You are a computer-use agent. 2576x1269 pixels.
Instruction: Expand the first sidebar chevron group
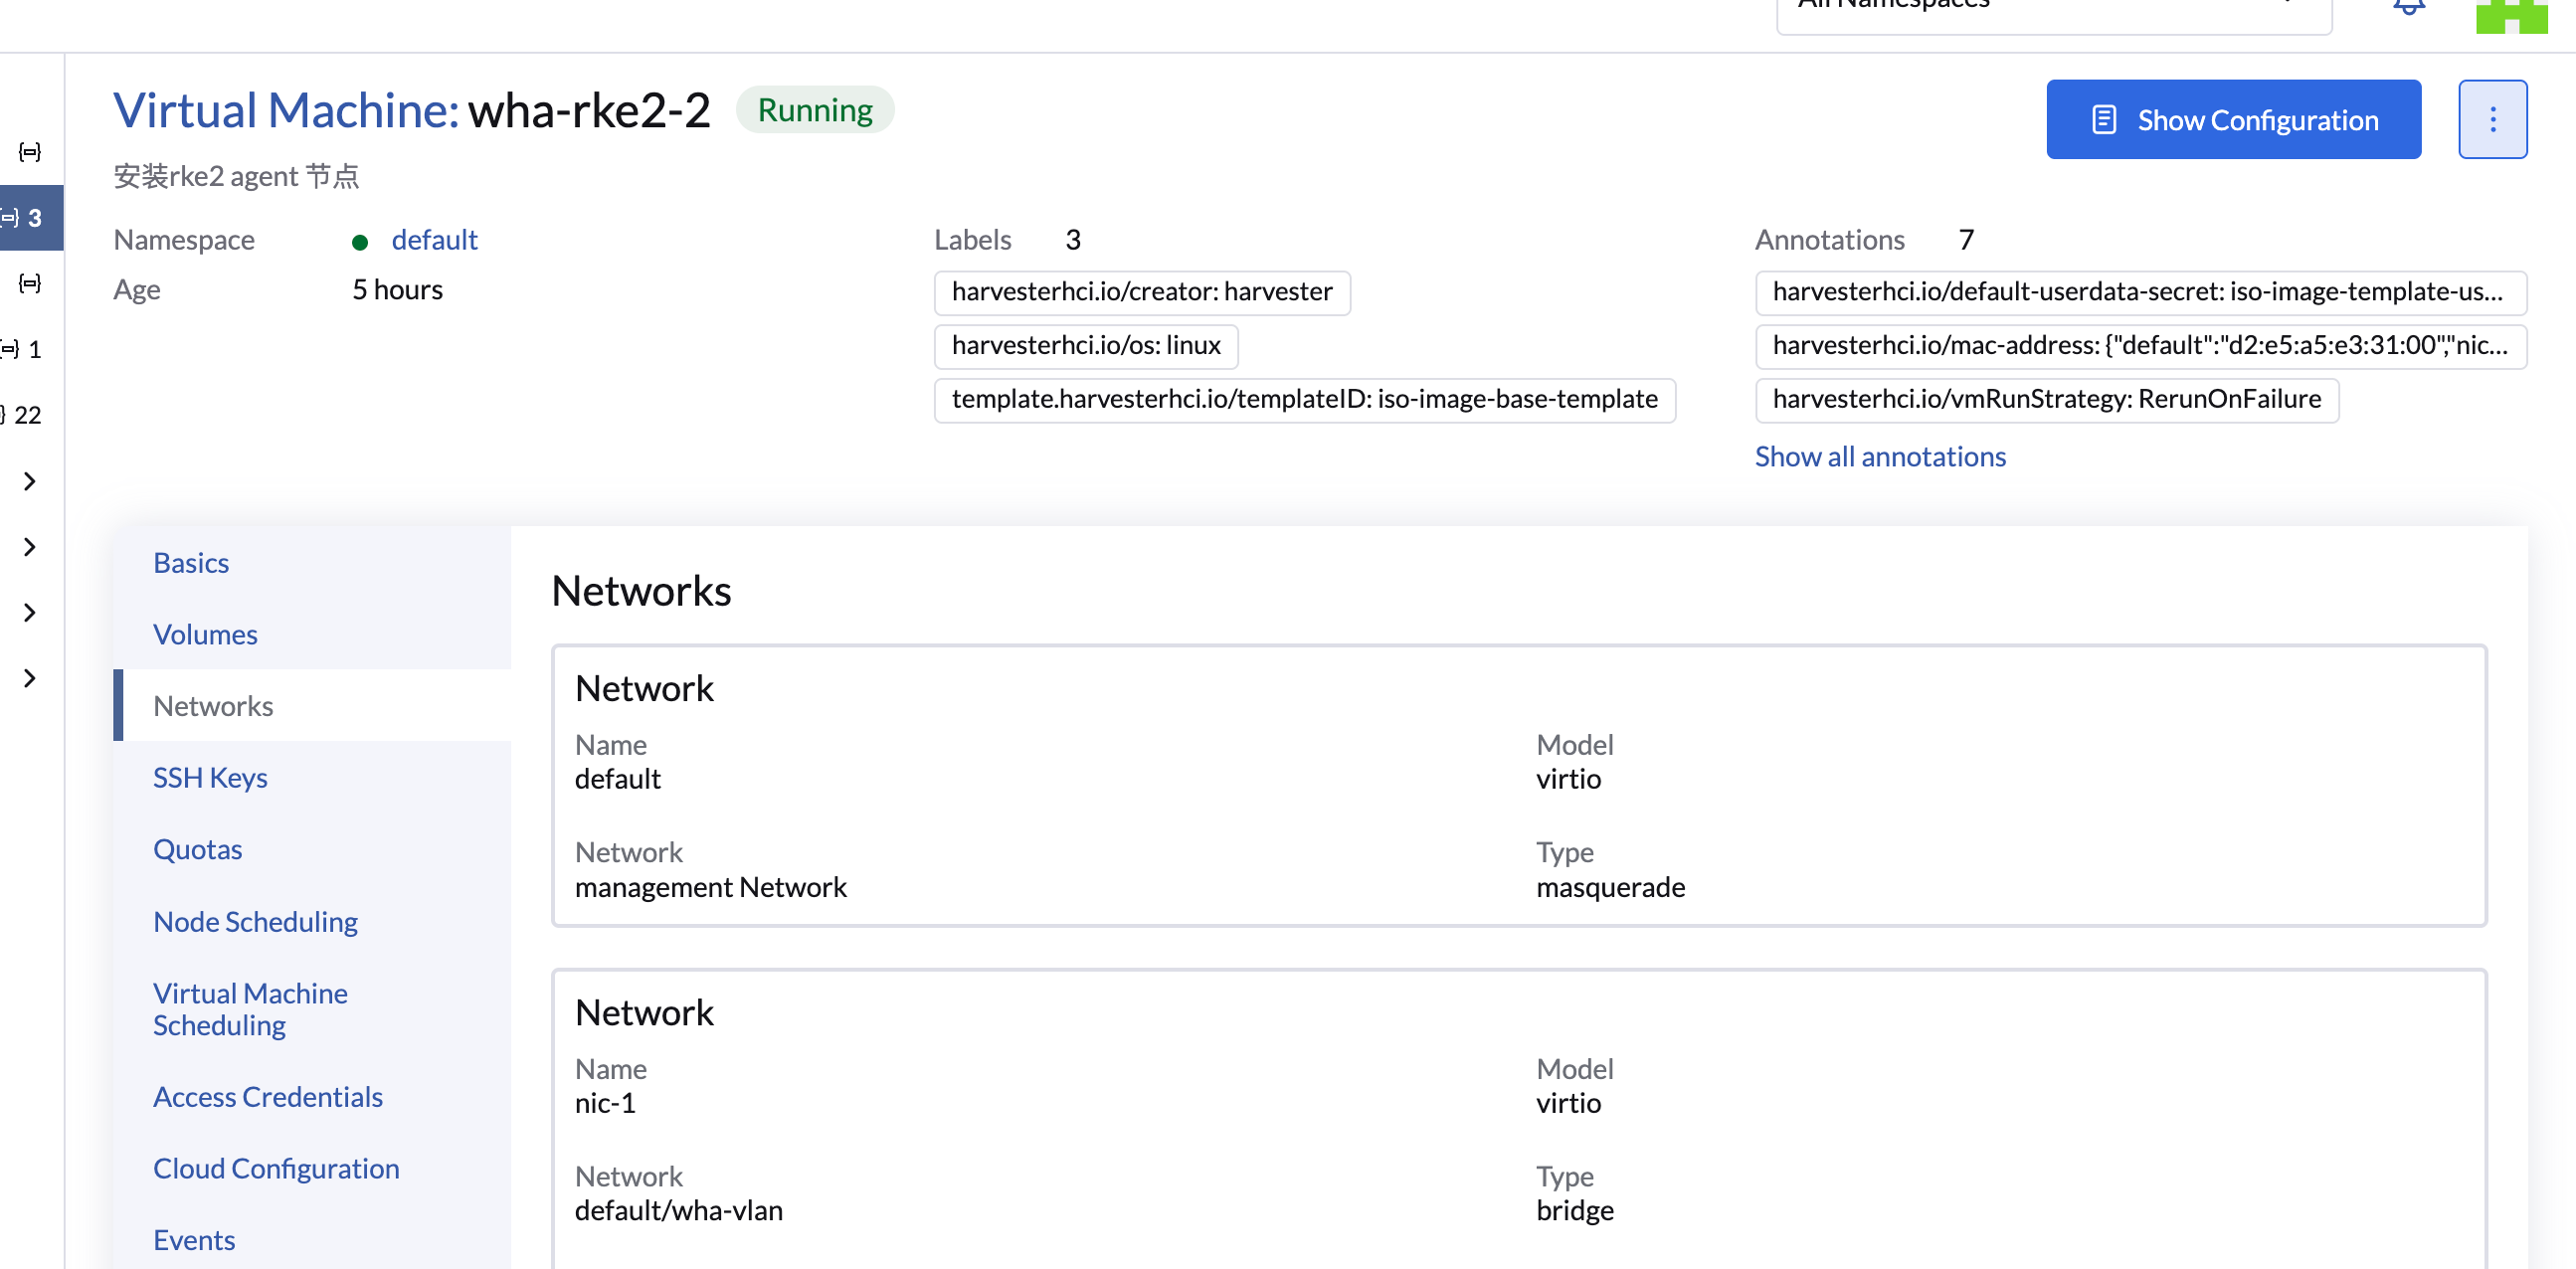(x=30, y=481)
